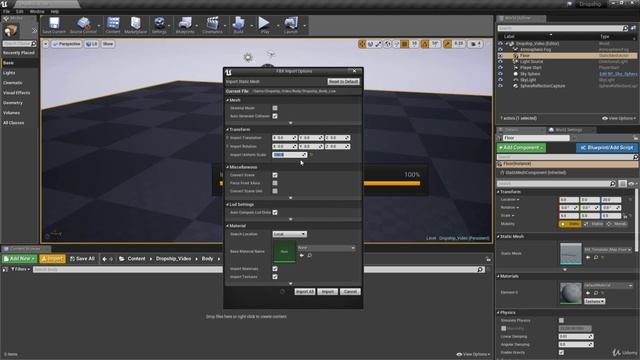Open the Content browser toolbar icon
The width and height of the screenshot is (640, 360).
pos(113,25)
